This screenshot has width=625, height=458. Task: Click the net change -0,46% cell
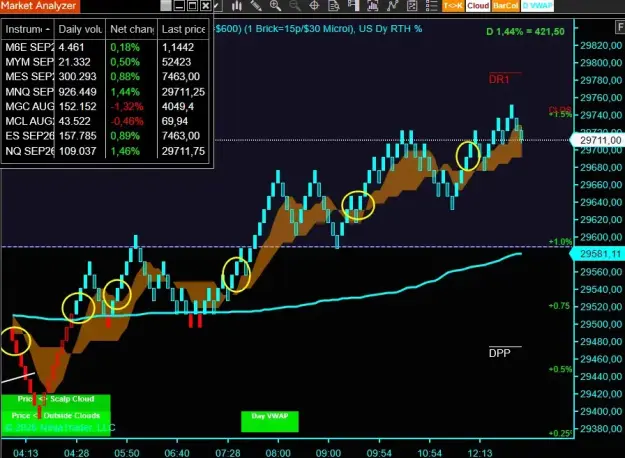point(127,122)
